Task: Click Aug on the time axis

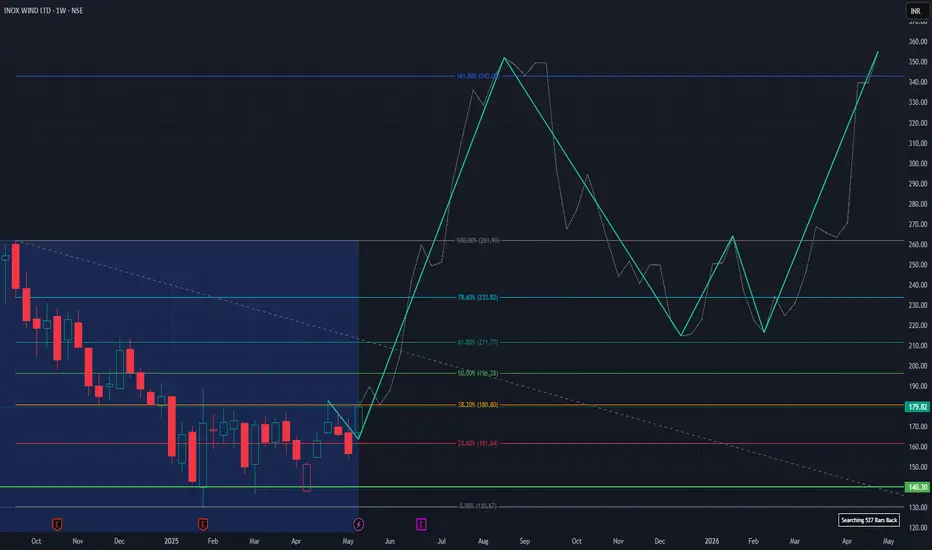Action: [x=483, y=541]
